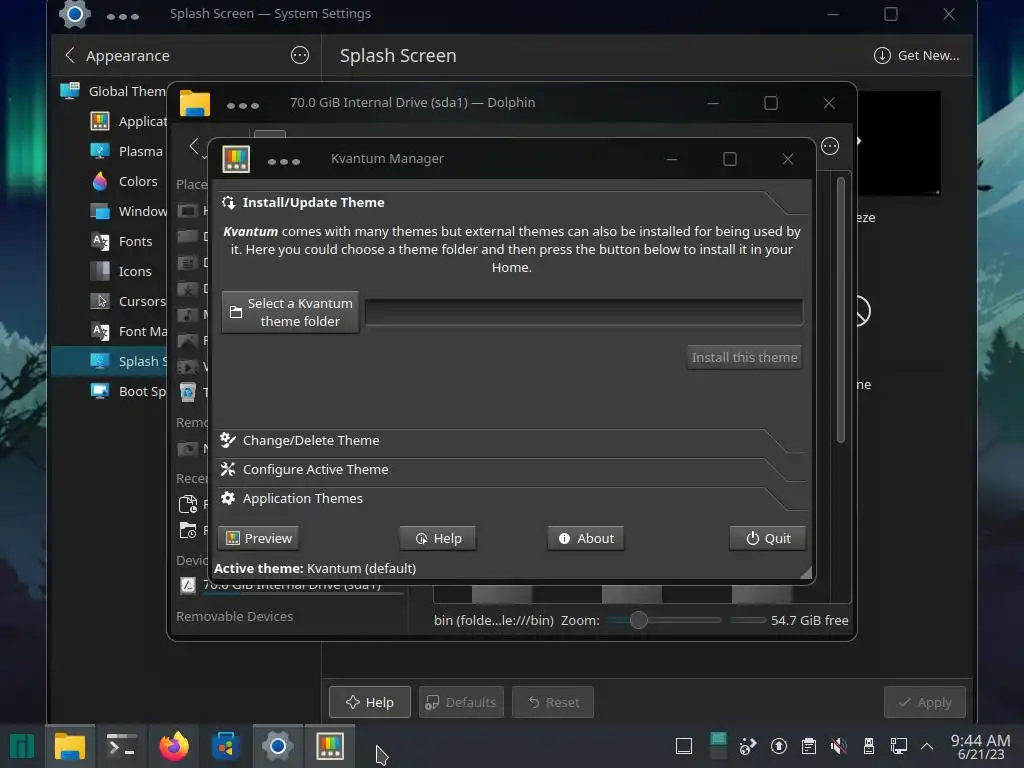Click the muted volume tray icon
This screenshot has width=1024, height=768.
point(839,746)
